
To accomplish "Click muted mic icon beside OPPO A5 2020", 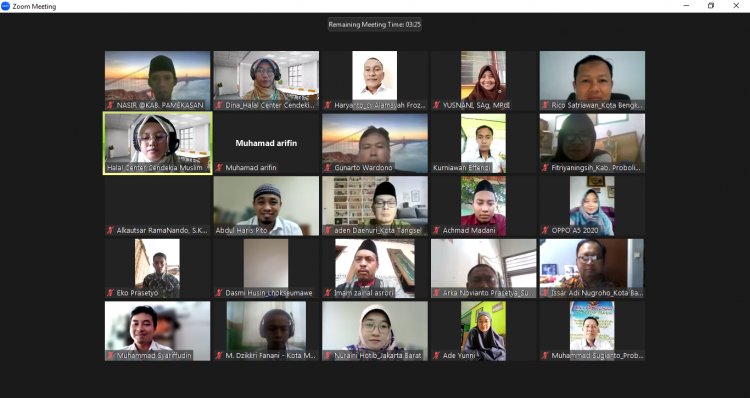I will [x=545, y=231].
